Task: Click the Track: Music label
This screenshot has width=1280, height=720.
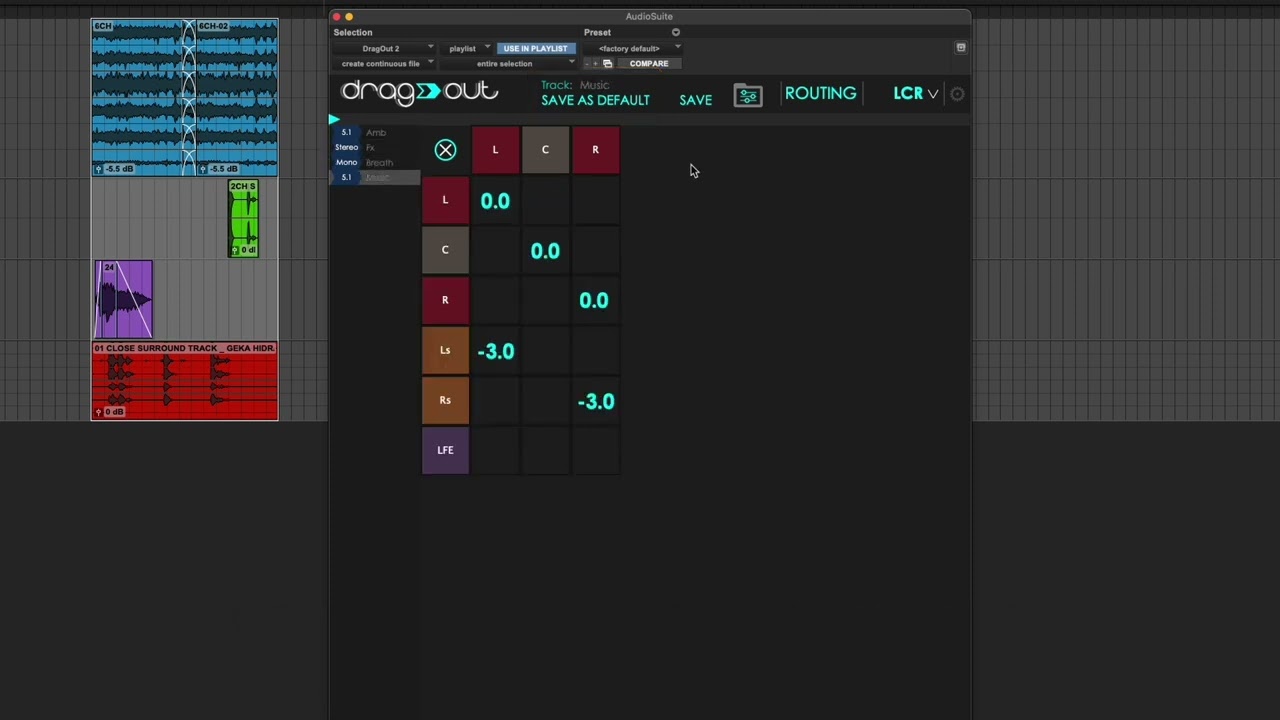Action: (575, 85)
